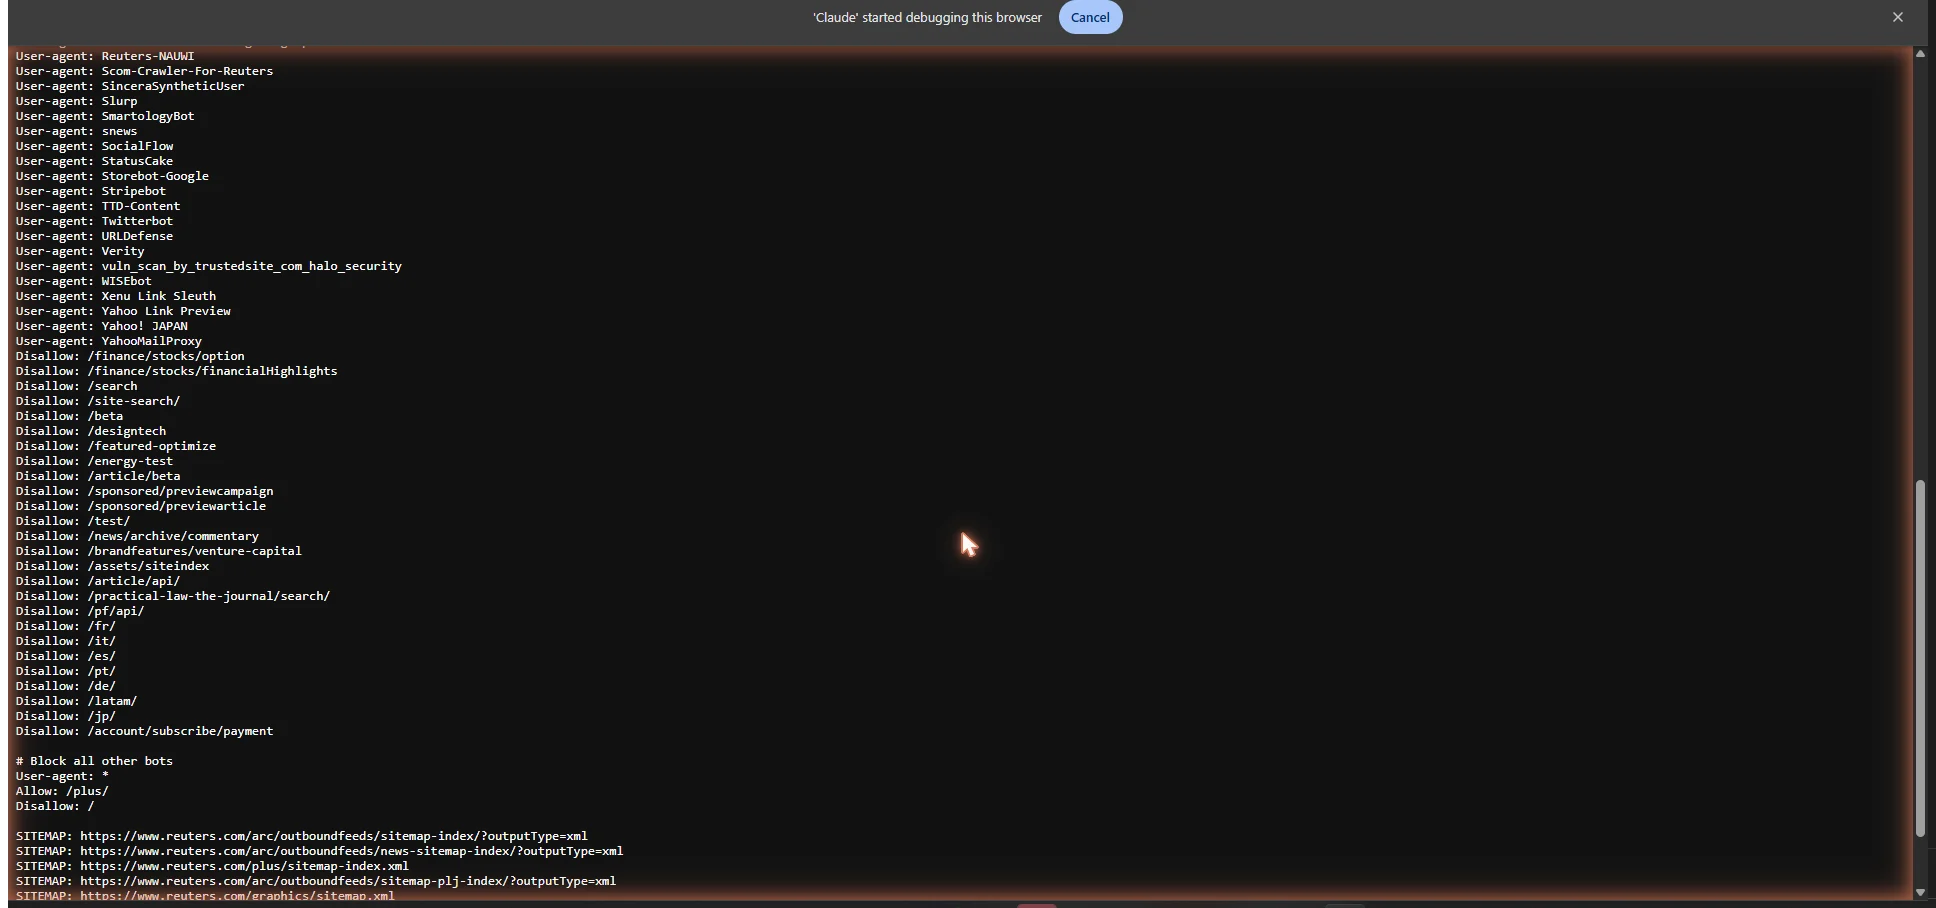
Task: Click the 'StatusCake' user-agent line
Action: (94, 161)
